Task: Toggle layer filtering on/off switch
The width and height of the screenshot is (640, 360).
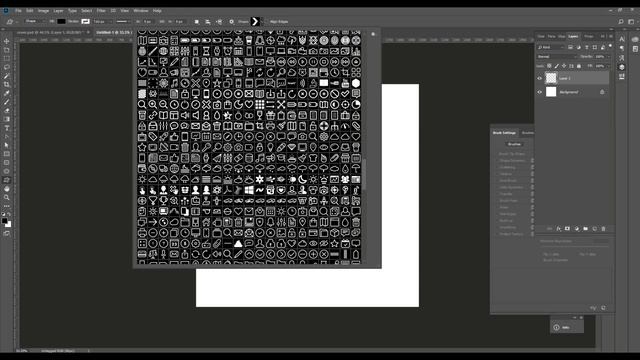Action: pos(611,46)
